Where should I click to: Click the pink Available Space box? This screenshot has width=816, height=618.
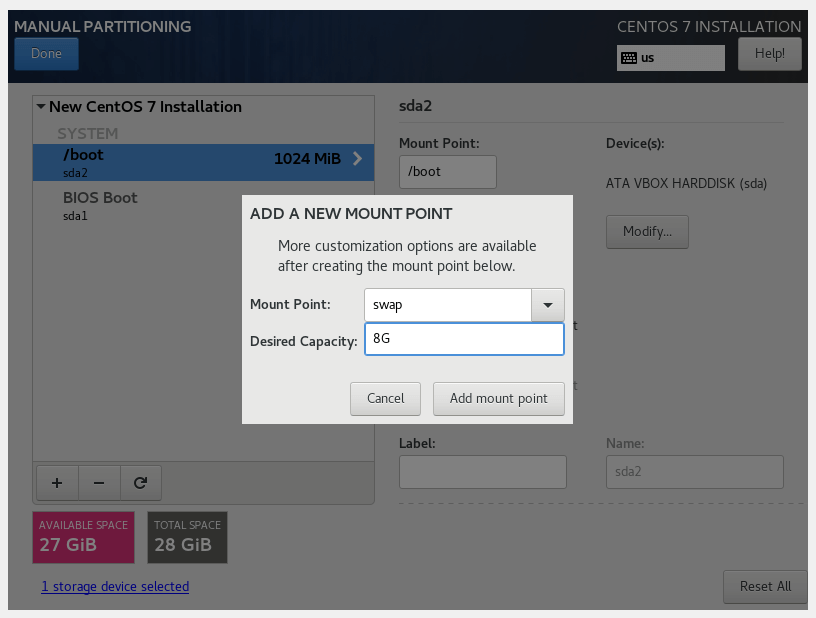(83, 537)
